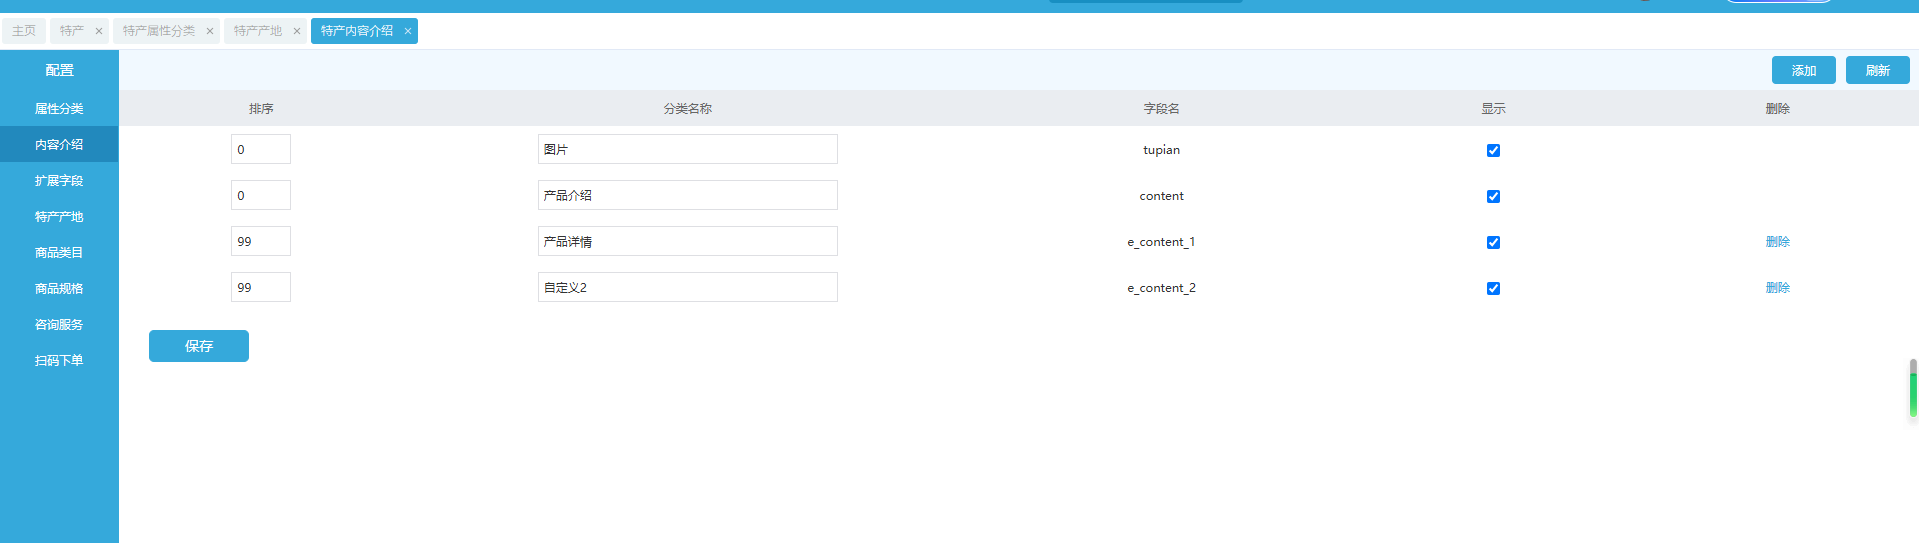Close the 特产 tab
Image resolution: width=1919 pixels, height=543 pixels.
click(x=99, y=31)
